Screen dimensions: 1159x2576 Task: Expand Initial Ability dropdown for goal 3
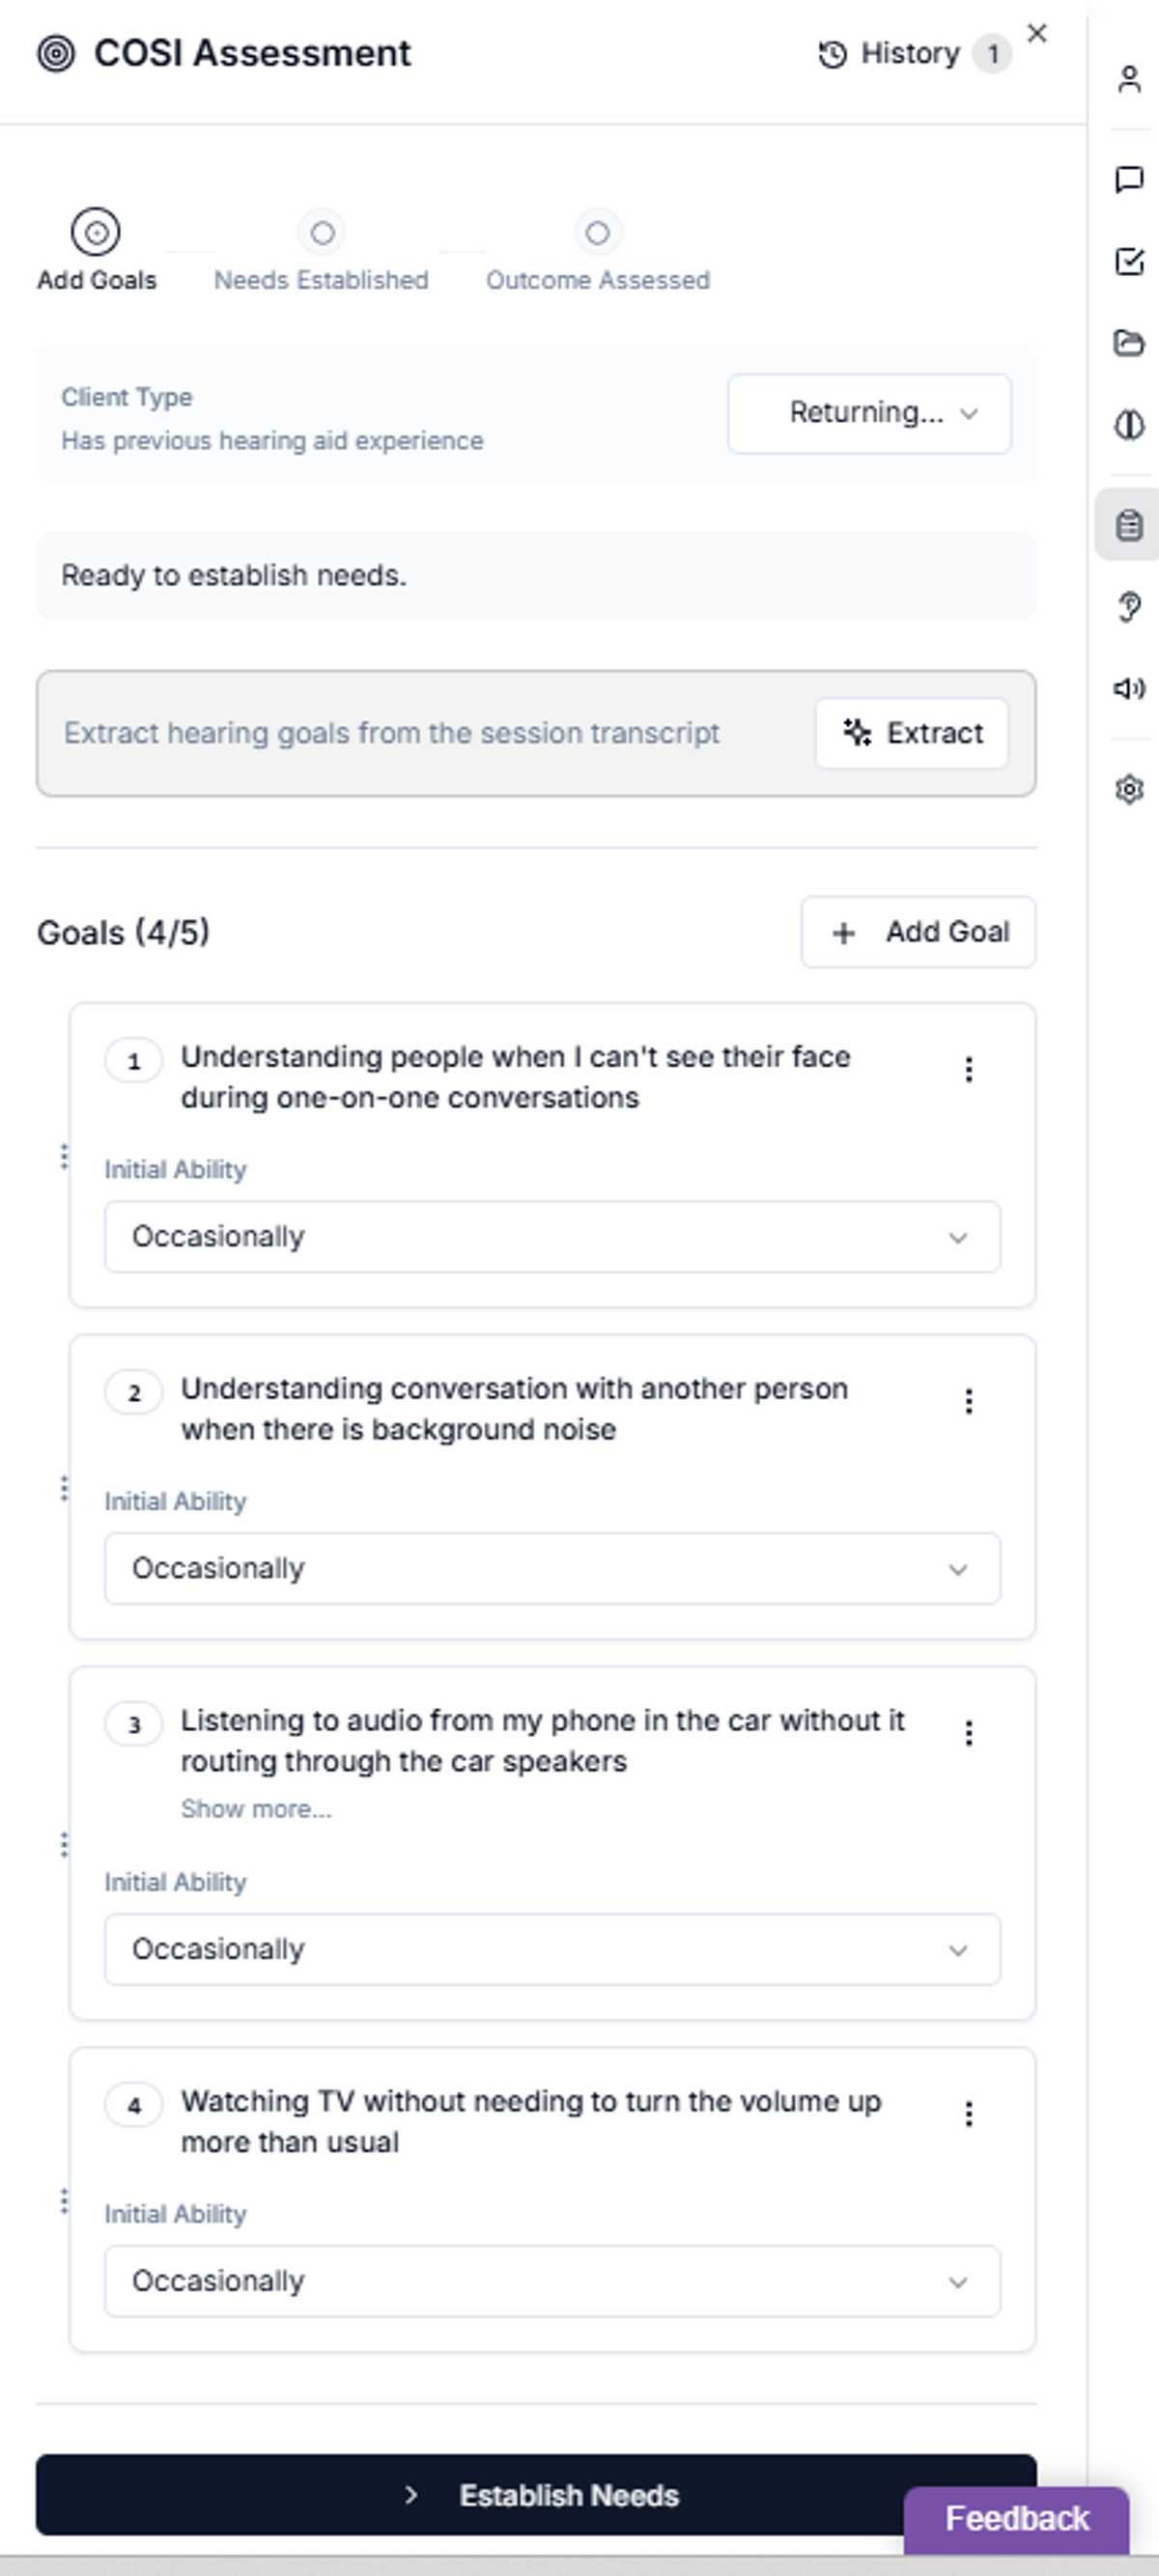pyautogui.click(x=552, y=1949)
